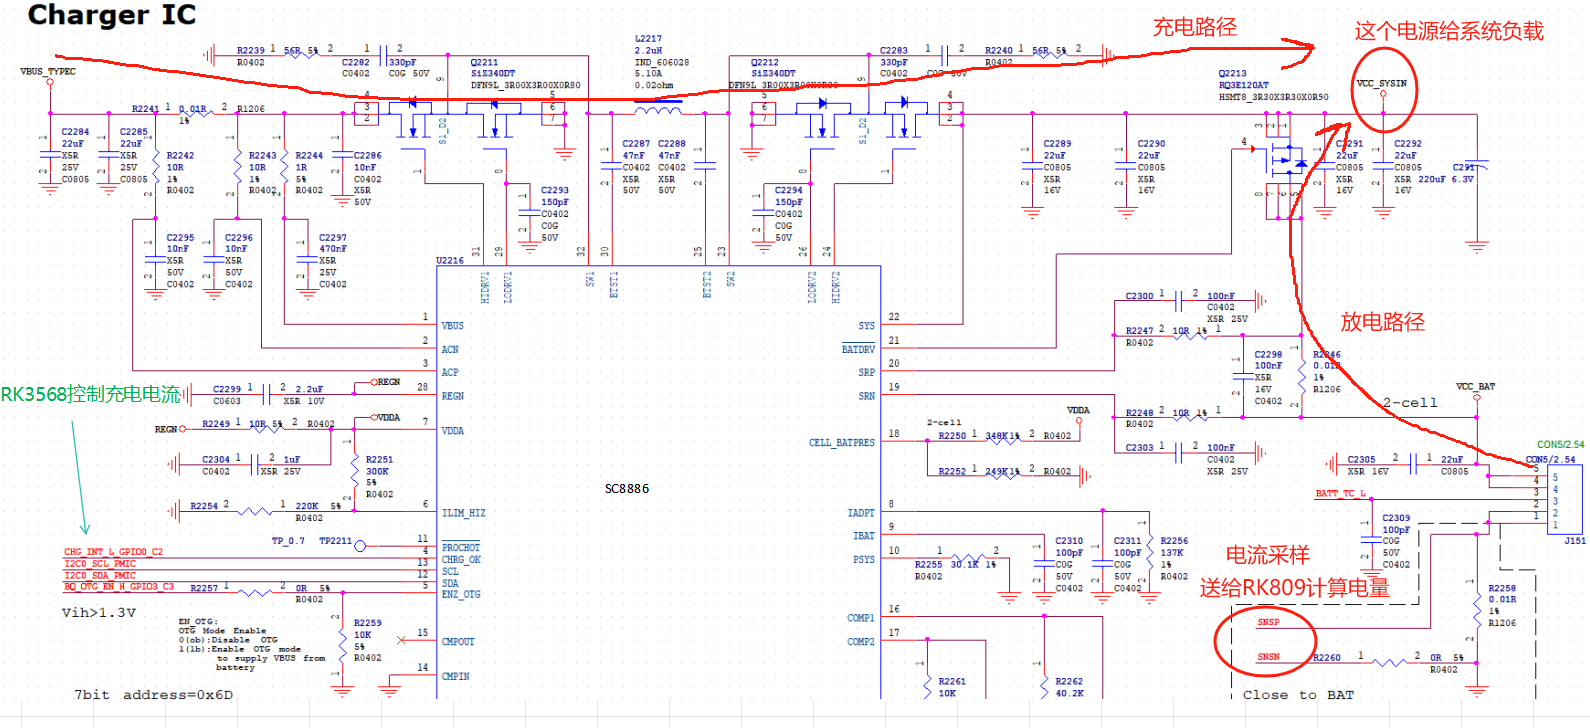Image resolution: width=1590 pixels, height=728 pixels.
Task: Select the VCC_BAT net label
Action: 1475,386
